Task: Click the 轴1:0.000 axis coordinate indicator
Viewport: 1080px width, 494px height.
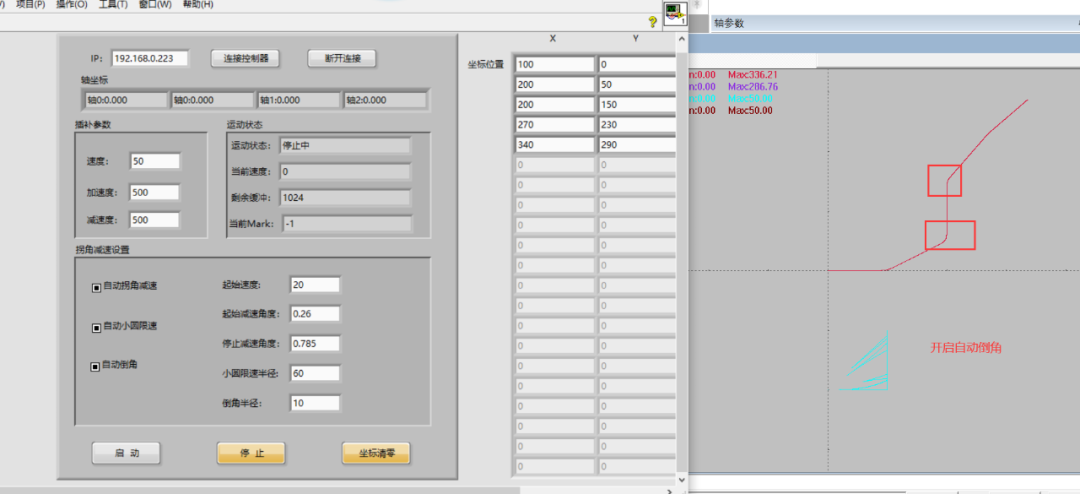Action: tap(298, 101)
